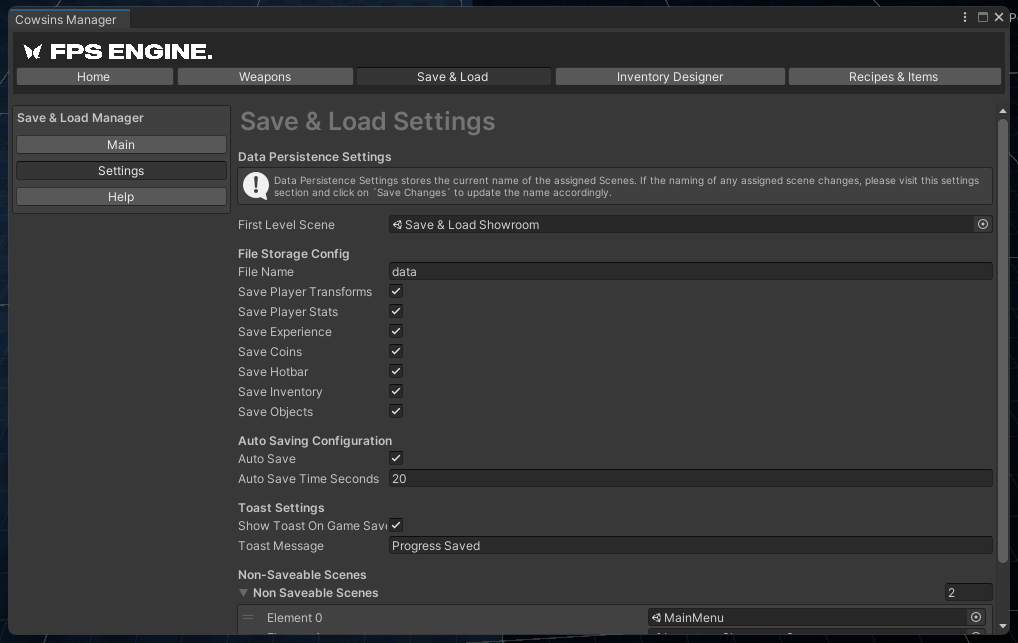Image resolution: width=1018 pixels, height=643 pixels.
Task: Click the warning info icon in help box
Action: click(255, 186)
